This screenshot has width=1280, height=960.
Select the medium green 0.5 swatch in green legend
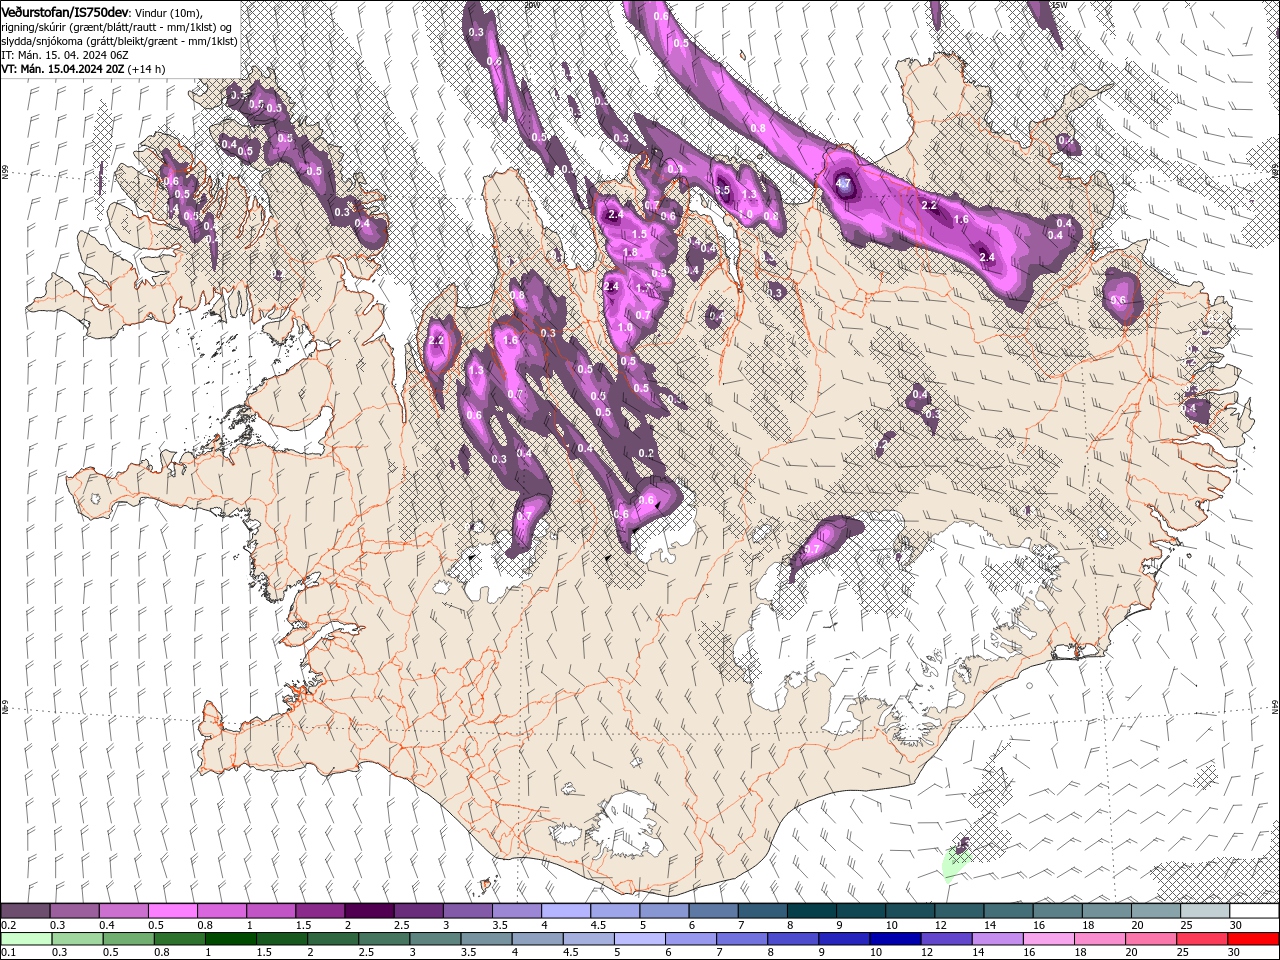(x=128, y=939)
